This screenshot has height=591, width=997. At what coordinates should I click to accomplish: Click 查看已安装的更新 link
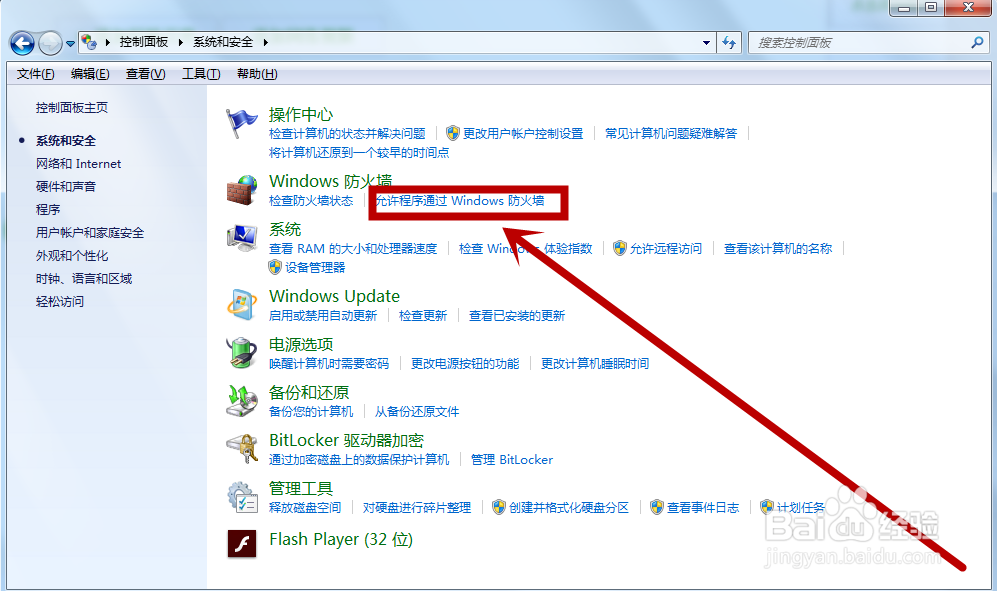[517, 316]
